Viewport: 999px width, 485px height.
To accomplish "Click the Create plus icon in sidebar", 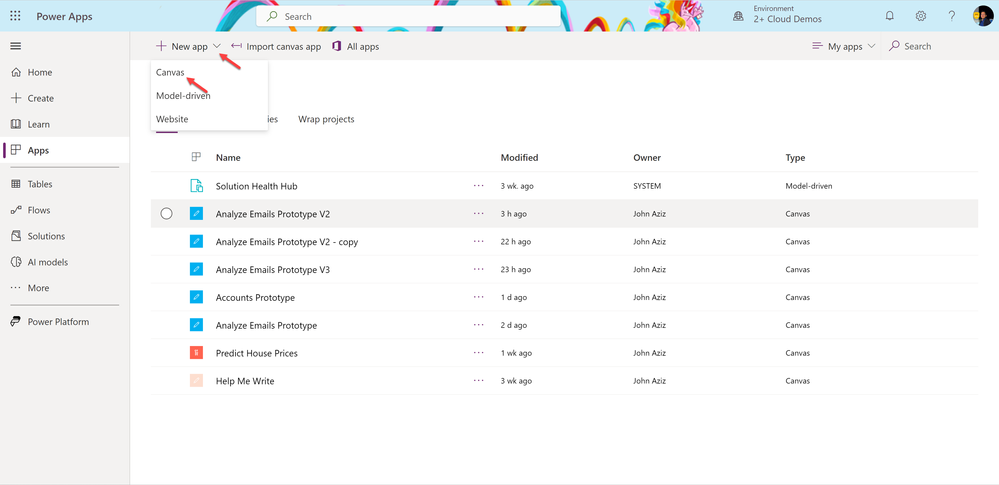I will coord(17,98).
